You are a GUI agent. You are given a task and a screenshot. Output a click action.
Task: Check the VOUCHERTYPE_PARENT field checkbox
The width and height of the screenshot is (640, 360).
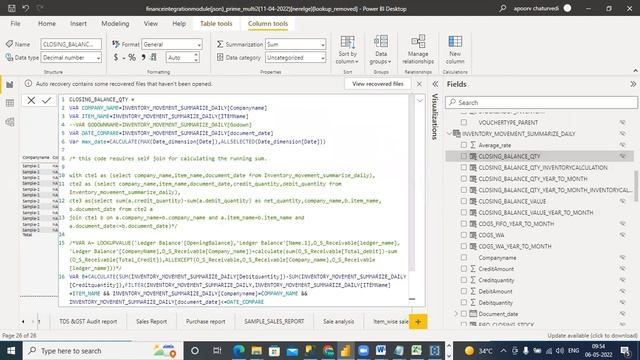tap(464, 122)
